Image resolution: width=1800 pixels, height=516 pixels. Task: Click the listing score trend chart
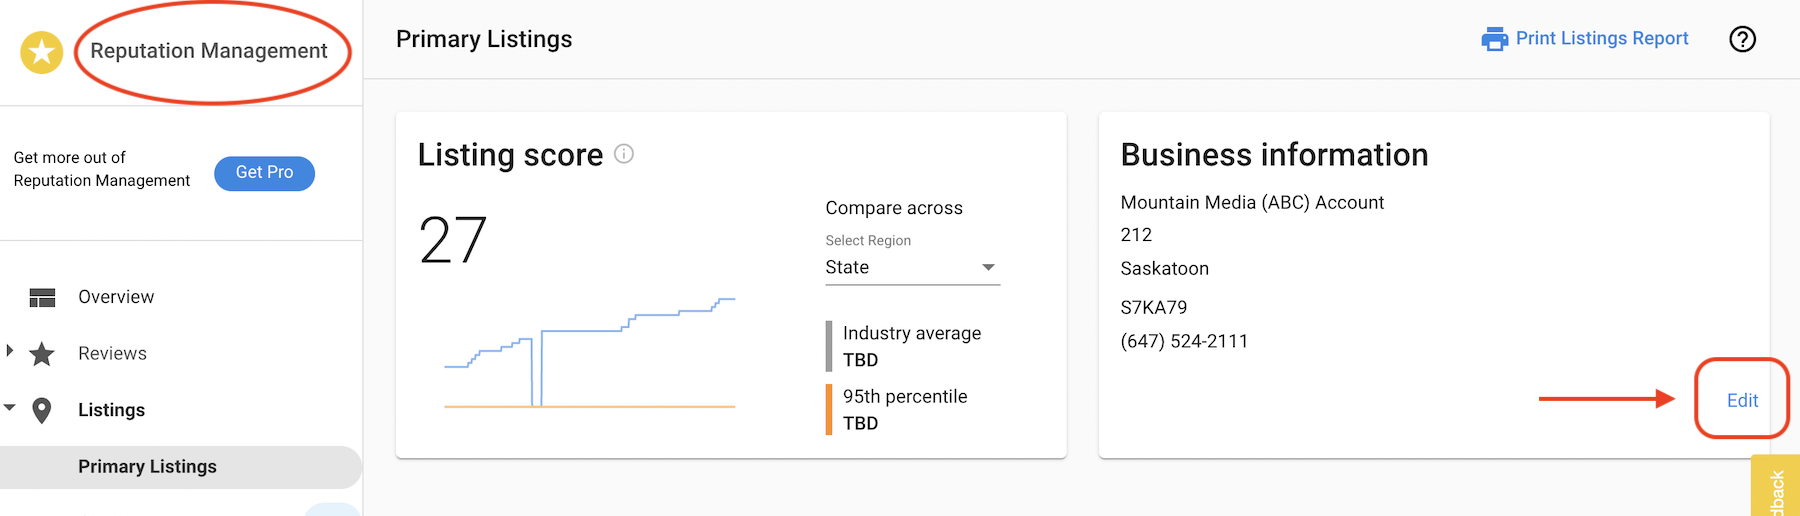(590, 352)
